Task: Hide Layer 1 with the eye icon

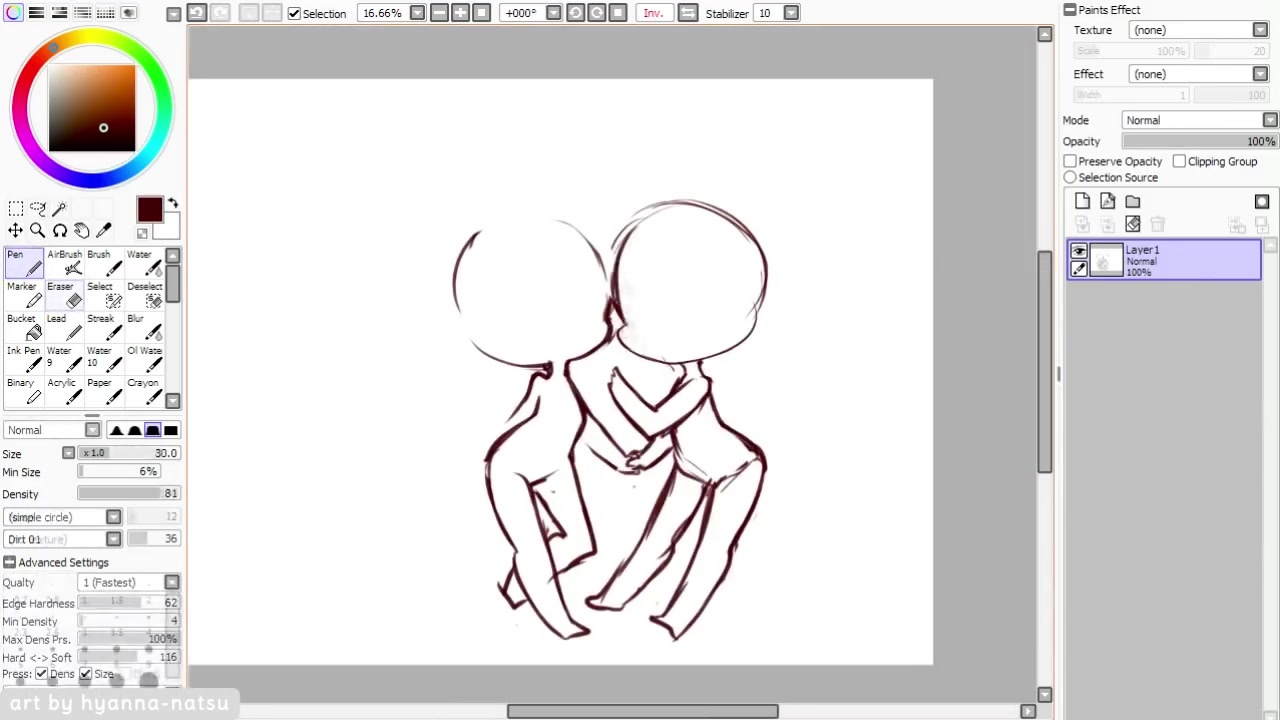Action: 1079,251
